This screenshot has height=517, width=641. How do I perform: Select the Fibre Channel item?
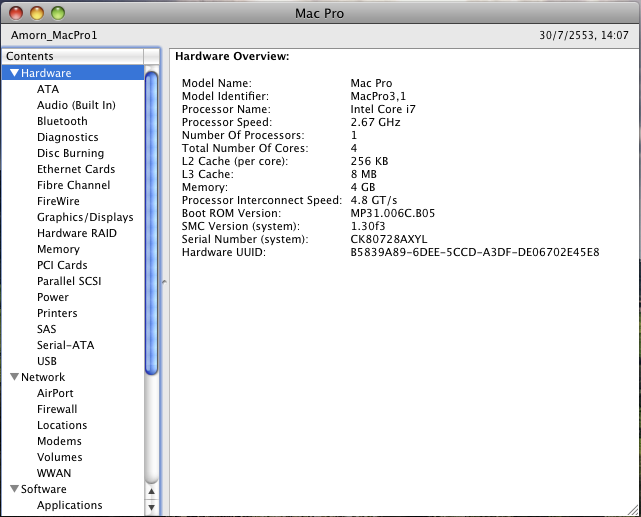pos(74,185)
